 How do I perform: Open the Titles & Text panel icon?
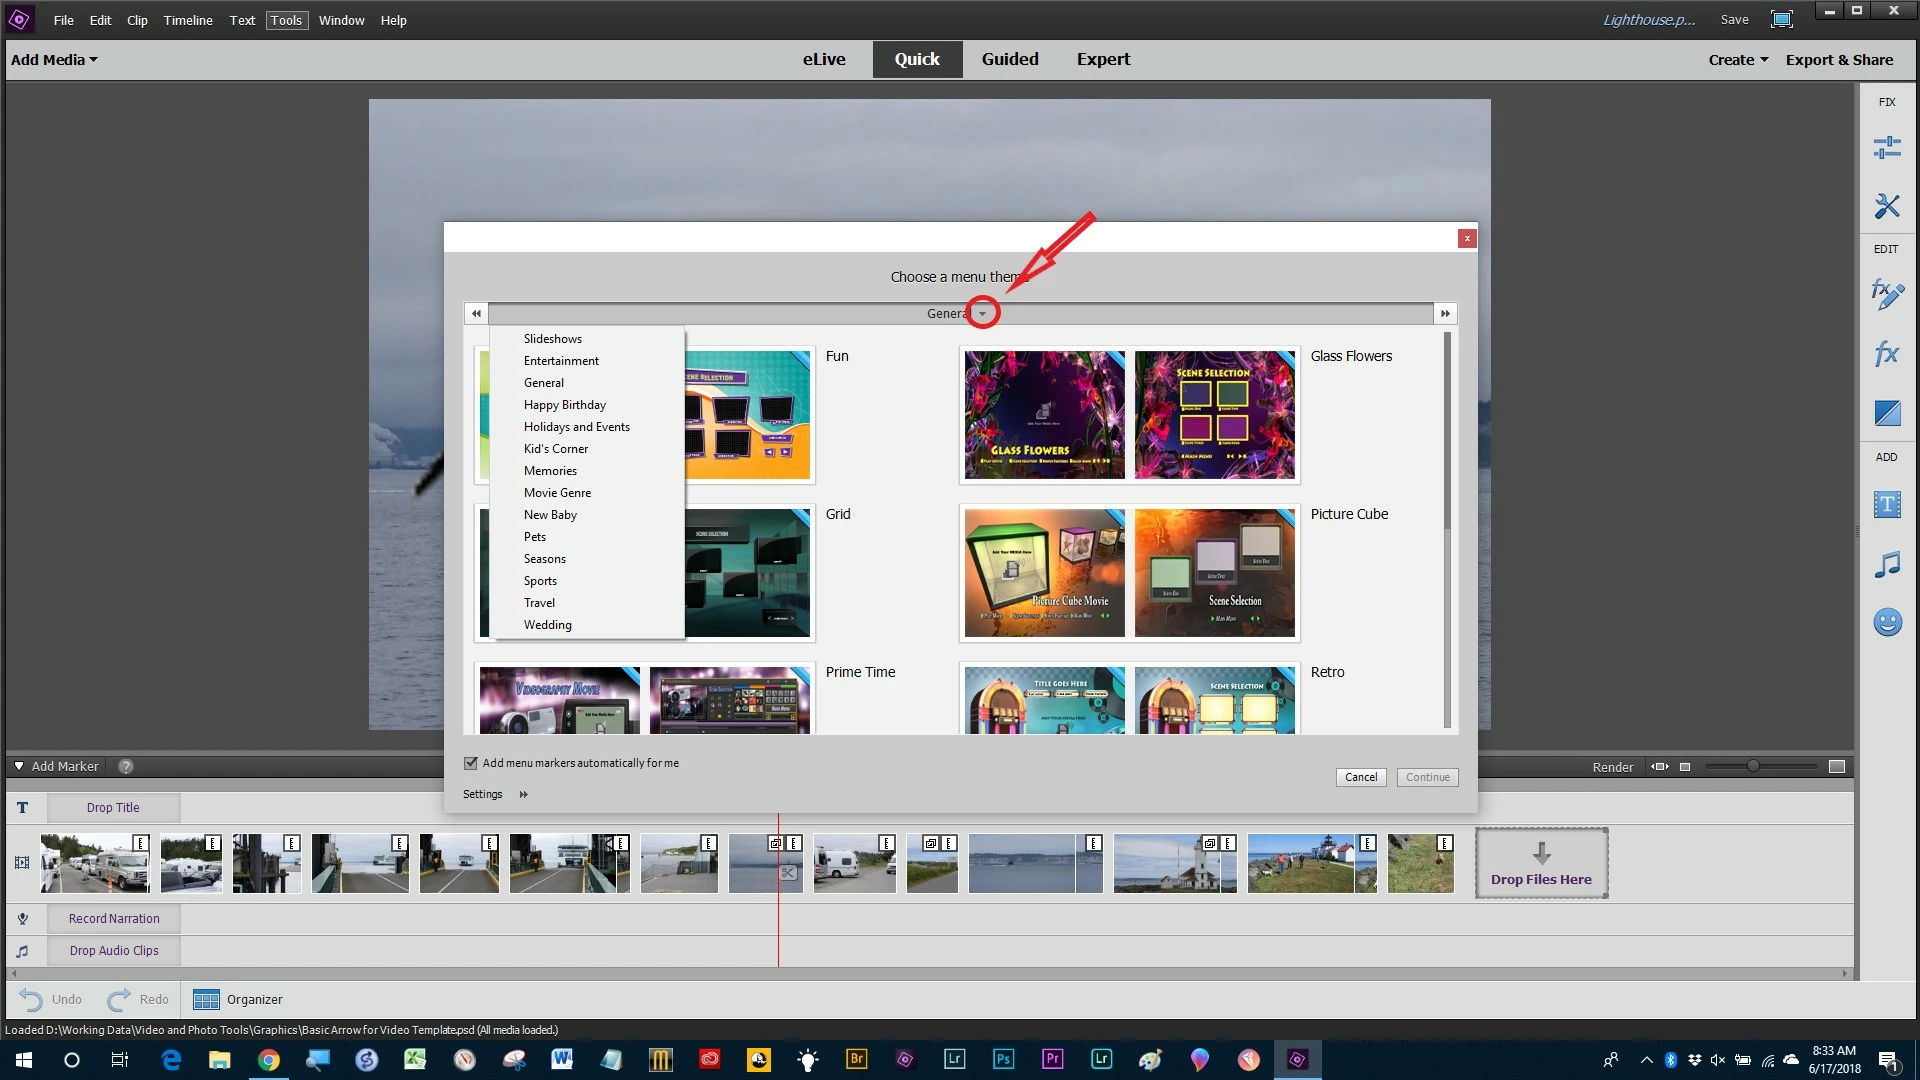tap(1886, 504)
